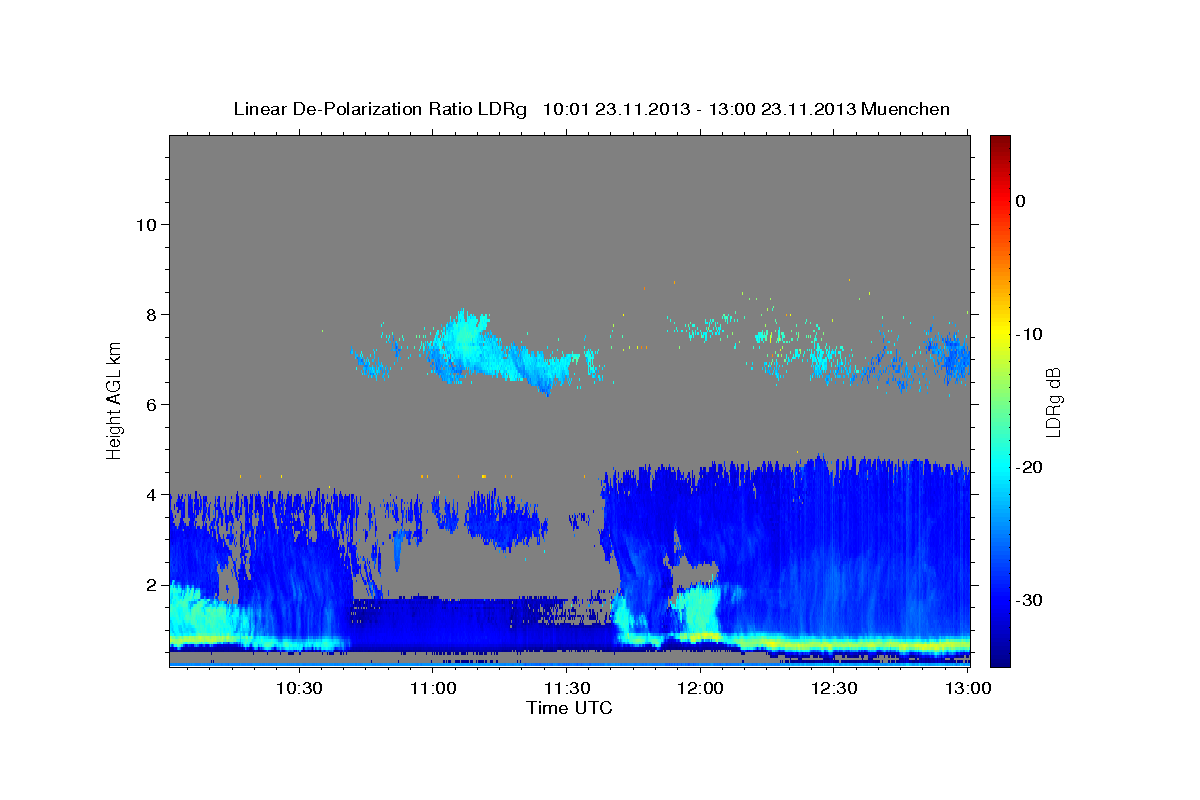Click the height axis label '2'
The image size is (1200, 800).
click(x=152, y=585)
